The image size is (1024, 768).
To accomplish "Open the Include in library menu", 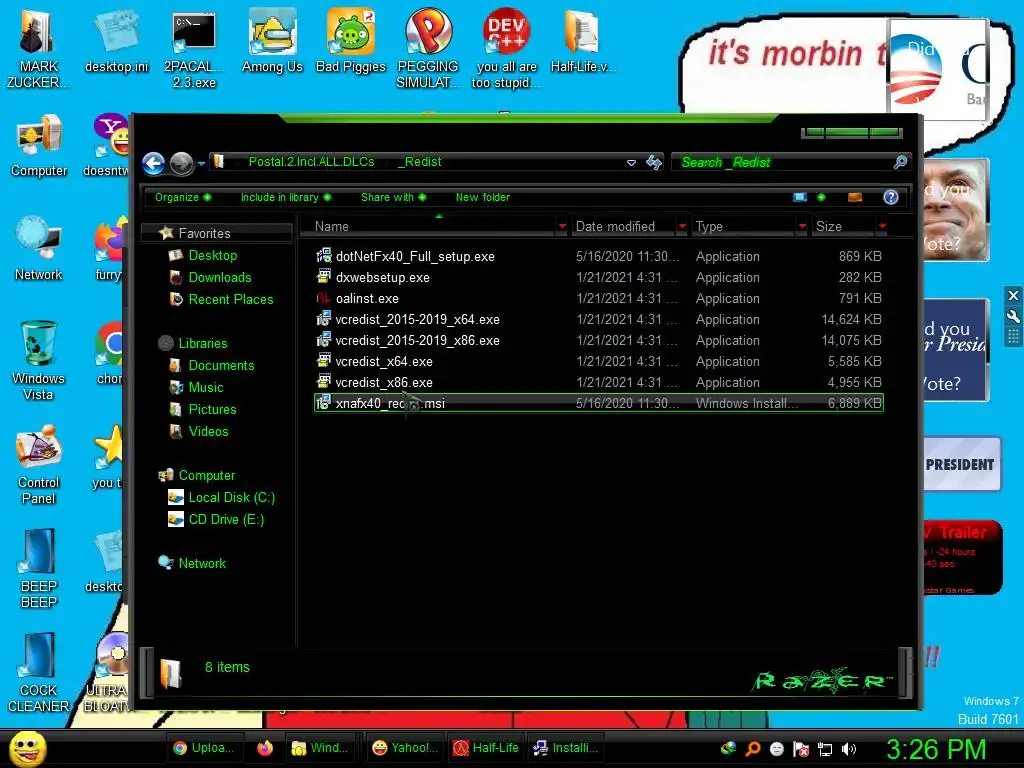I will (285, 197).
